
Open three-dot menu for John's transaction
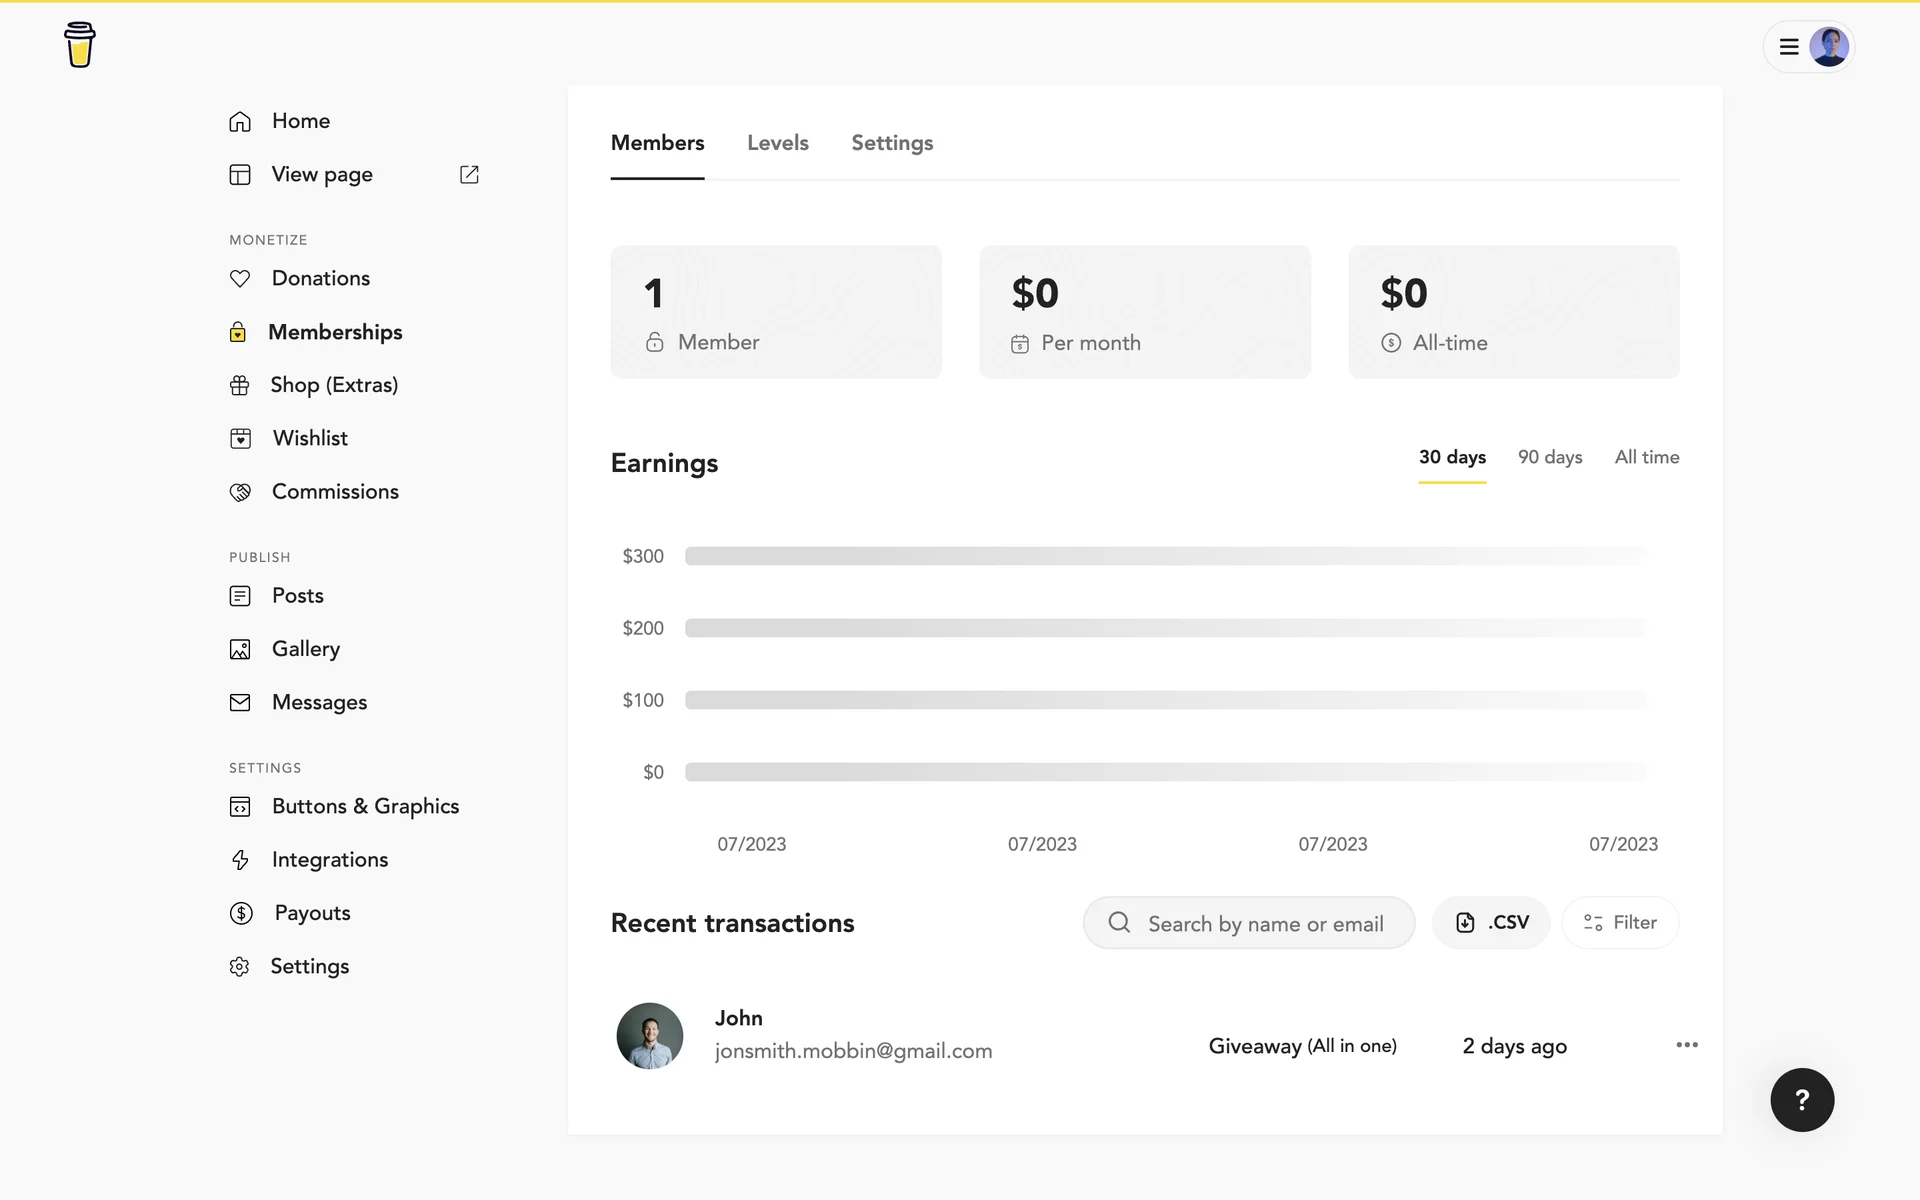[1687, 1045]
